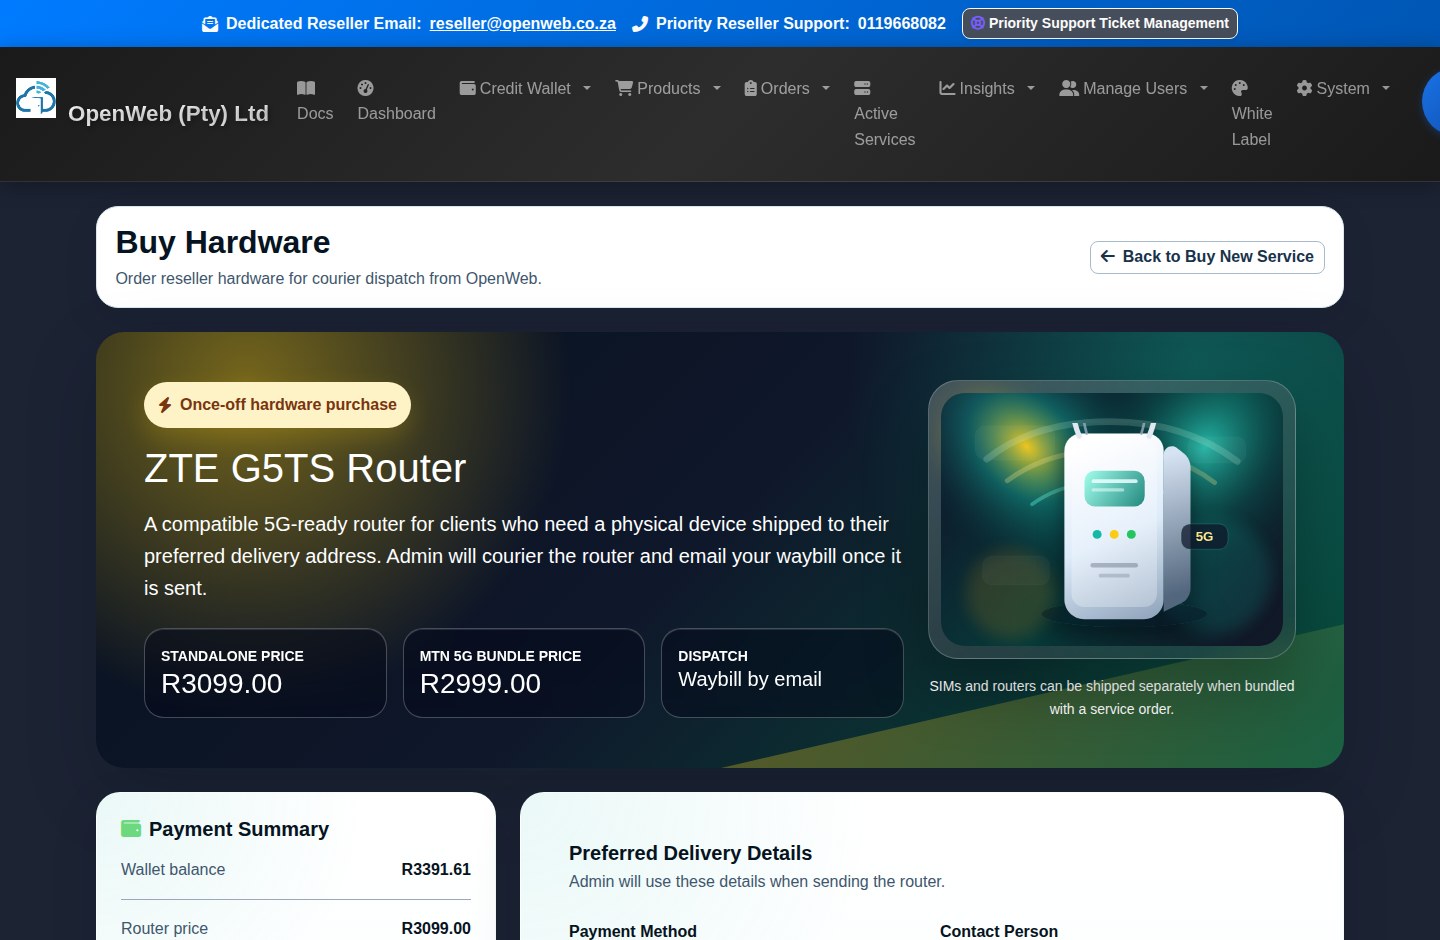This screenshot has width=1440, height=940.
Task: Click the Standalone Price R3099.00 card
Action: click(x=265, y=673)
